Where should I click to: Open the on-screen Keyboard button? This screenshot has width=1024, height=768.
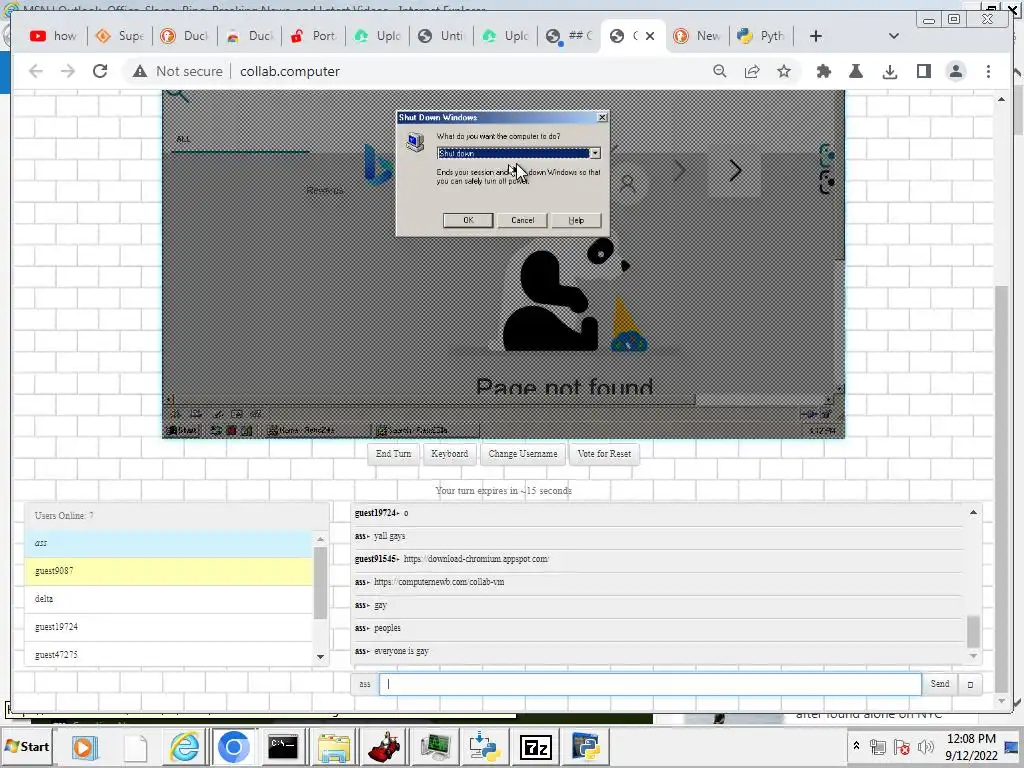(x=449, y=454)
